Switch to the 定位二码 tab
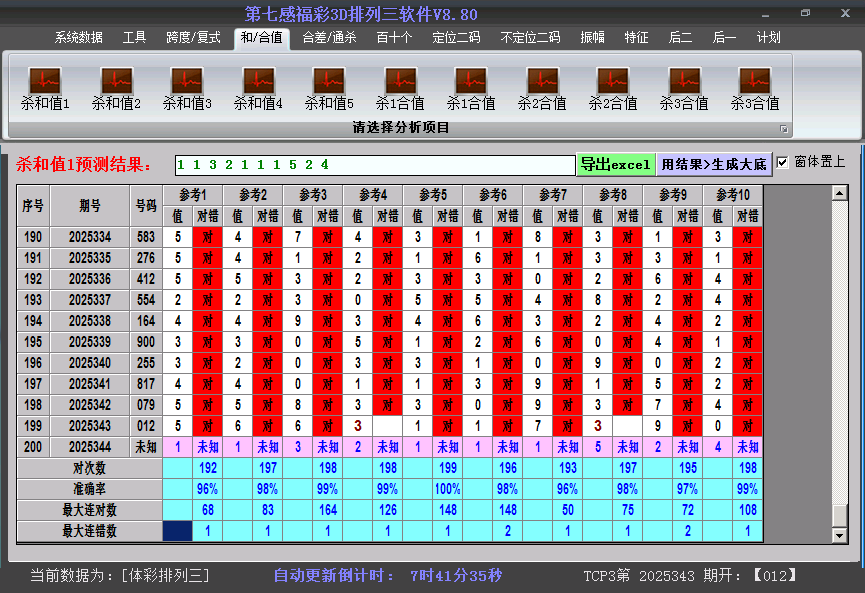The width and height of the screenshot is (865, 593). click(x=456, y=38)
